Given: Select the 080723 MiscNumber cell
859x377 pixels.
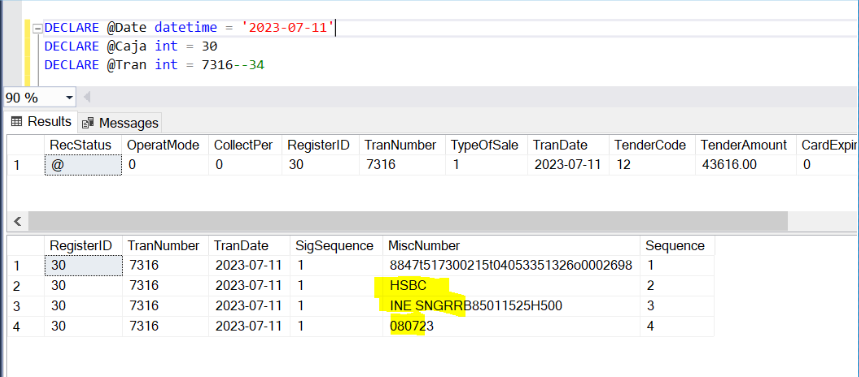Looking at the screenshot, I should pyautogui.click(x=511, y=326).
